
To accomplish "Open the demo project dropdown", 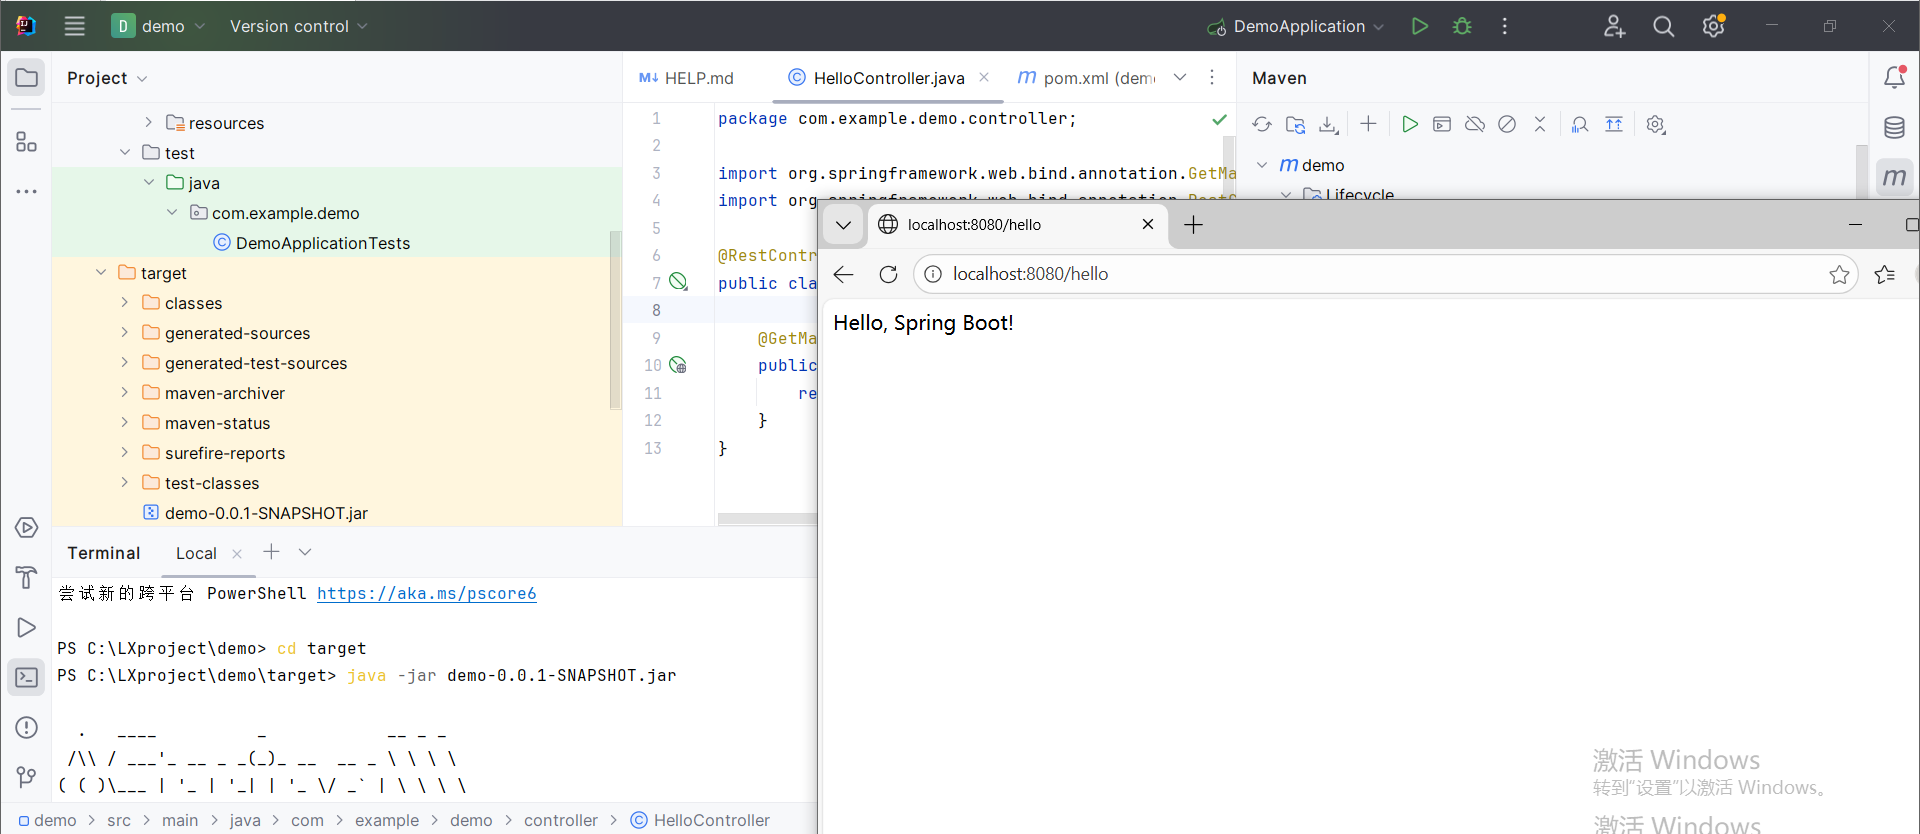I will (158, 26).
